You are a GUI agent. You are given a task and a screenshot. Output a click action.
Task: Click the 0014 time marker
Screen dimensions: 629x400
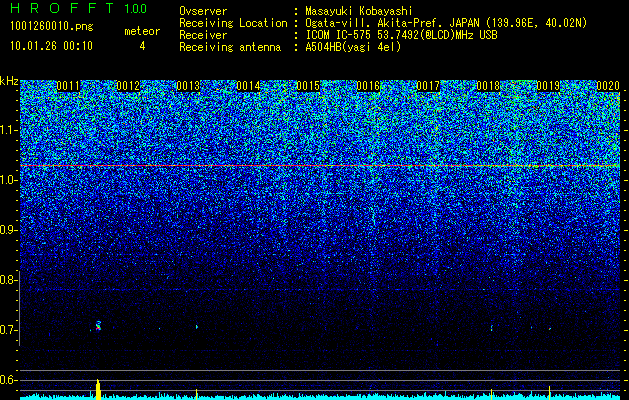tap(248, 86)
